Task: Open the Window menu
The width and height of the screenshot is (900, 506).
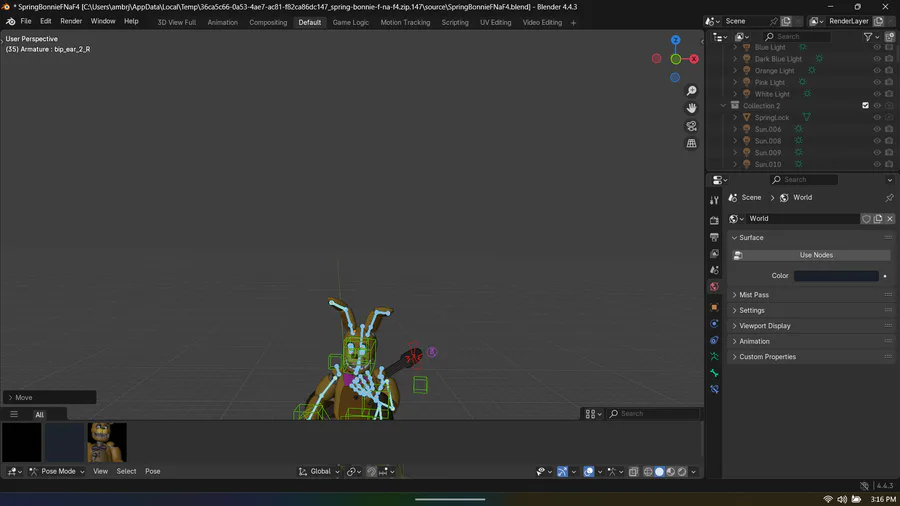Action: click(x=103, y=21)
